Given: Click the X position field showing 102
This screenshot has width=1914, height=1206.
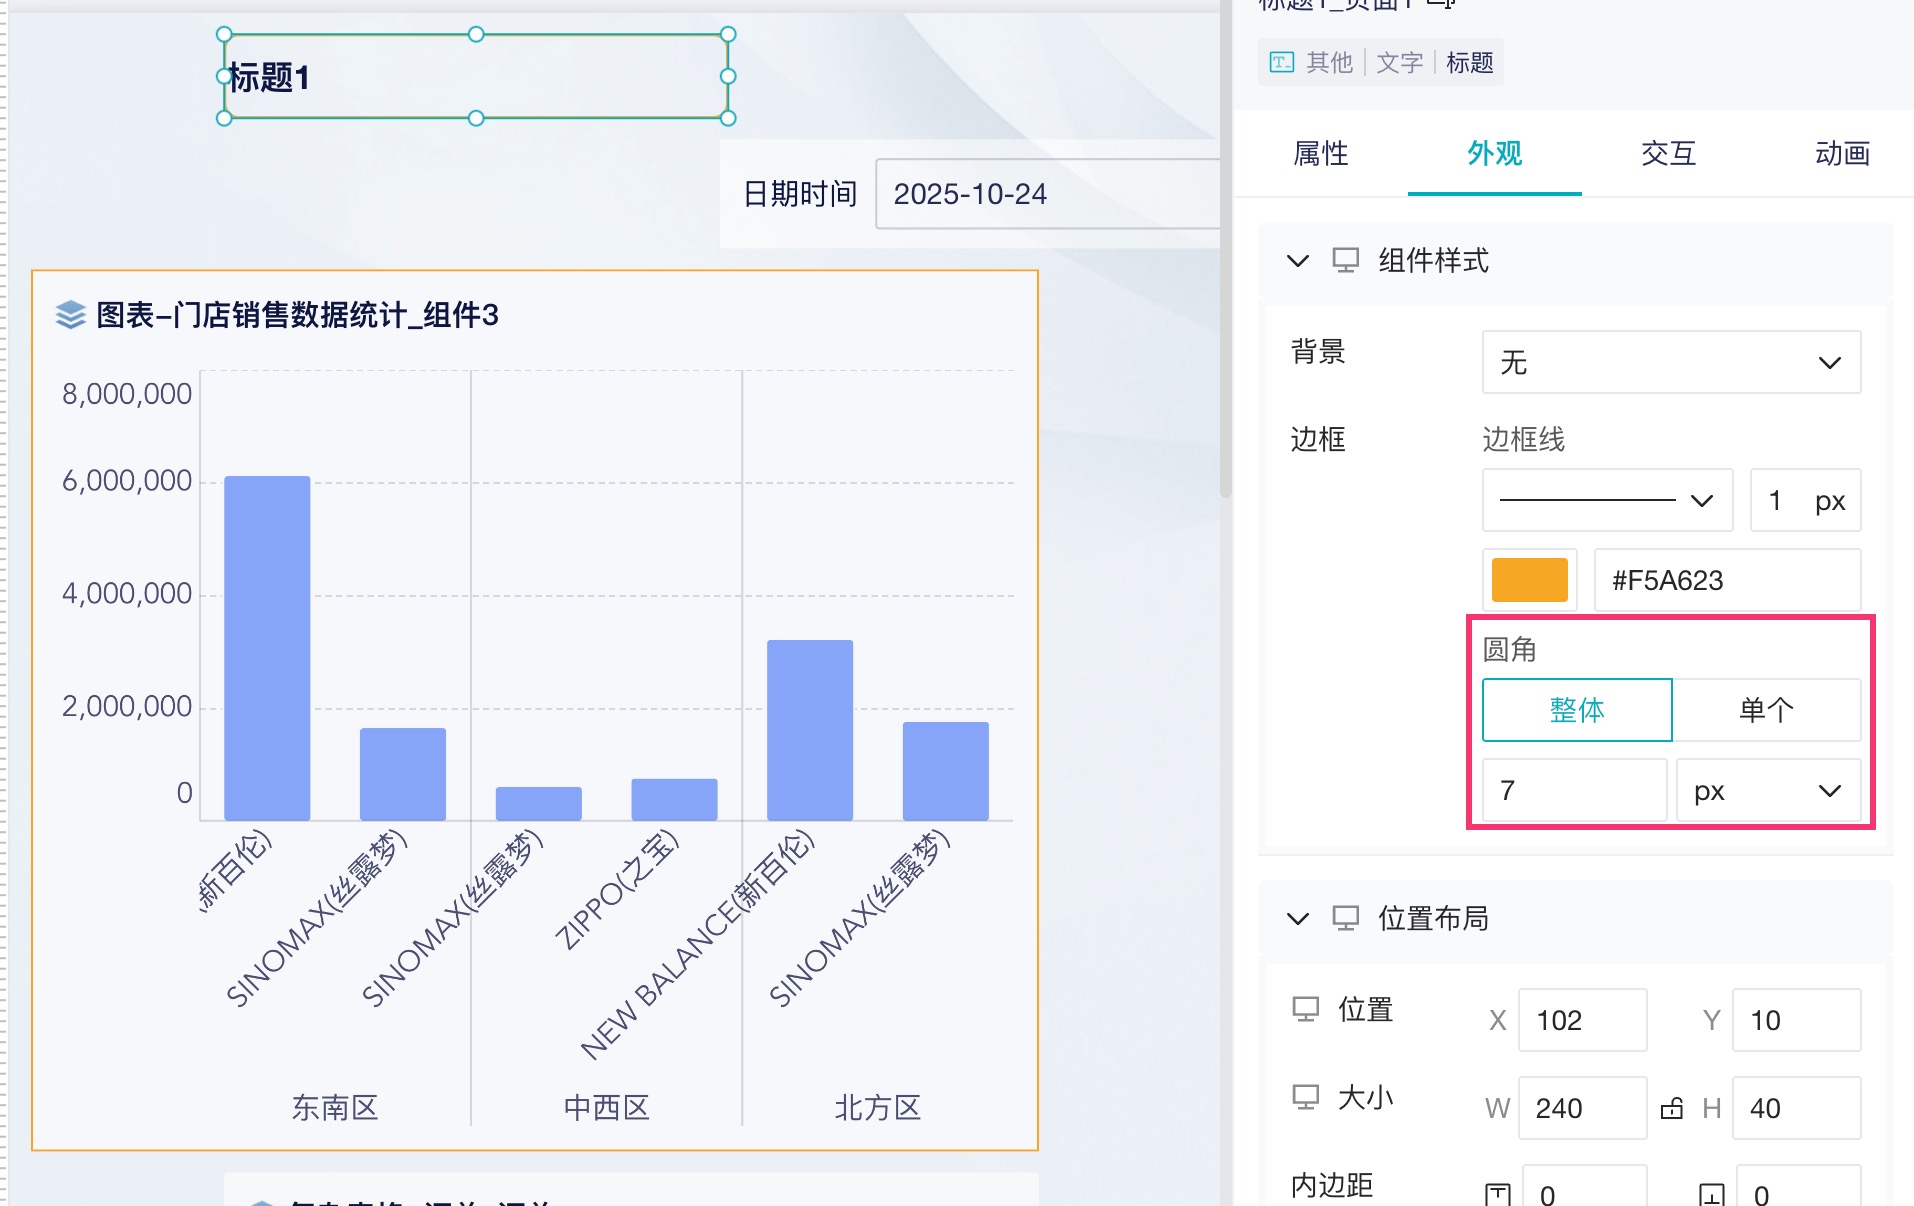Looking at the screenshot, I should [1582, 1020].
